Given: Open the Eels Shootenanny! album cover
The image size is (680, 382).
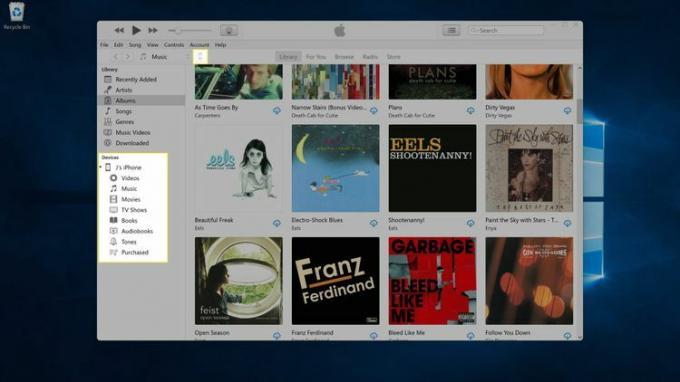Looking at the screenshot, I should pos(432,168).
